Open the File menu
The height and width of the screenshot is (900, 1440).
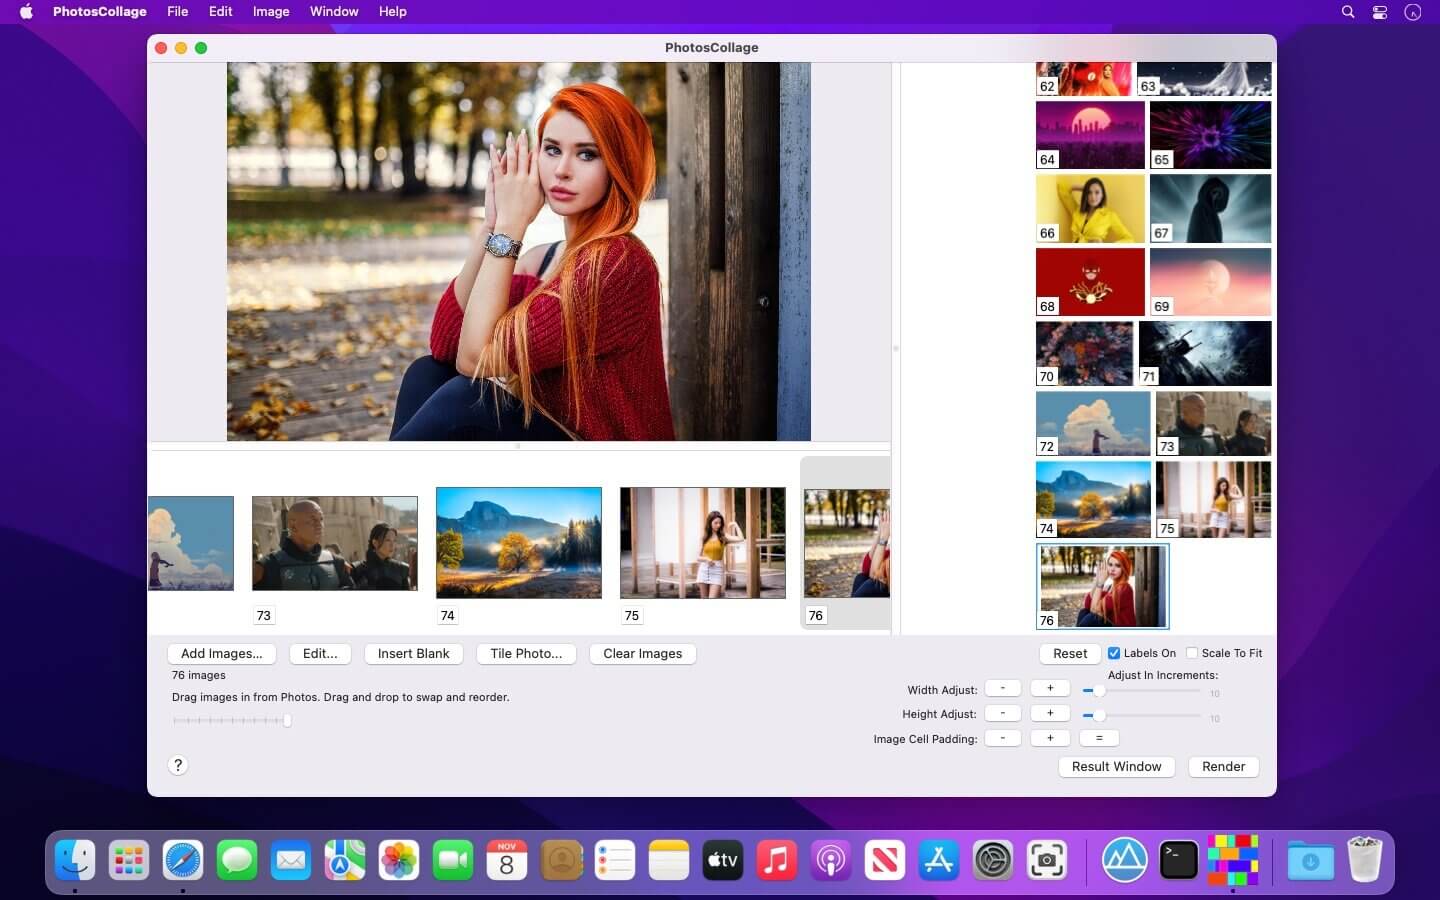click(177, 12)
